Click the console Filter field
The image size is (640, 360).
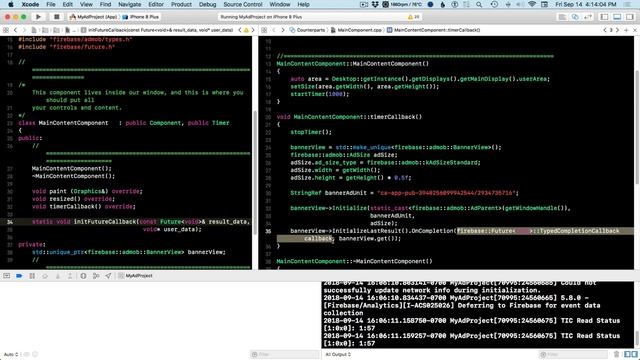pyautogui.click(x=573, y=354)
